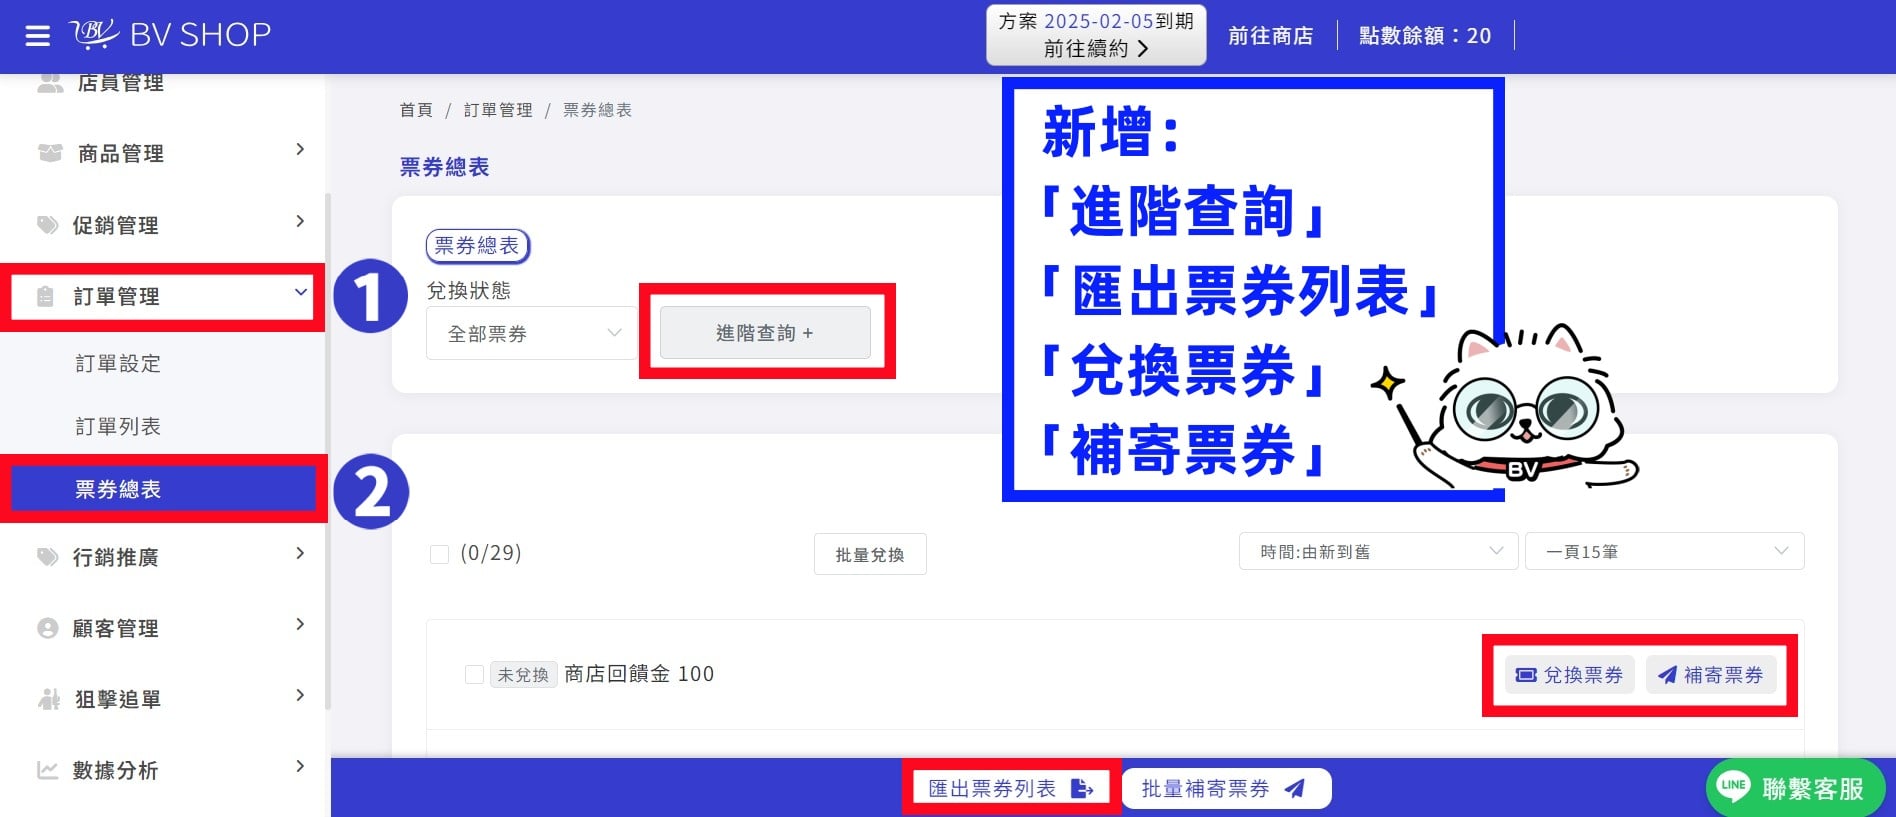Click the ticket icon on 兌換票券
The width and height of the screenshot is (1896, 817).
coord(1526,675)
